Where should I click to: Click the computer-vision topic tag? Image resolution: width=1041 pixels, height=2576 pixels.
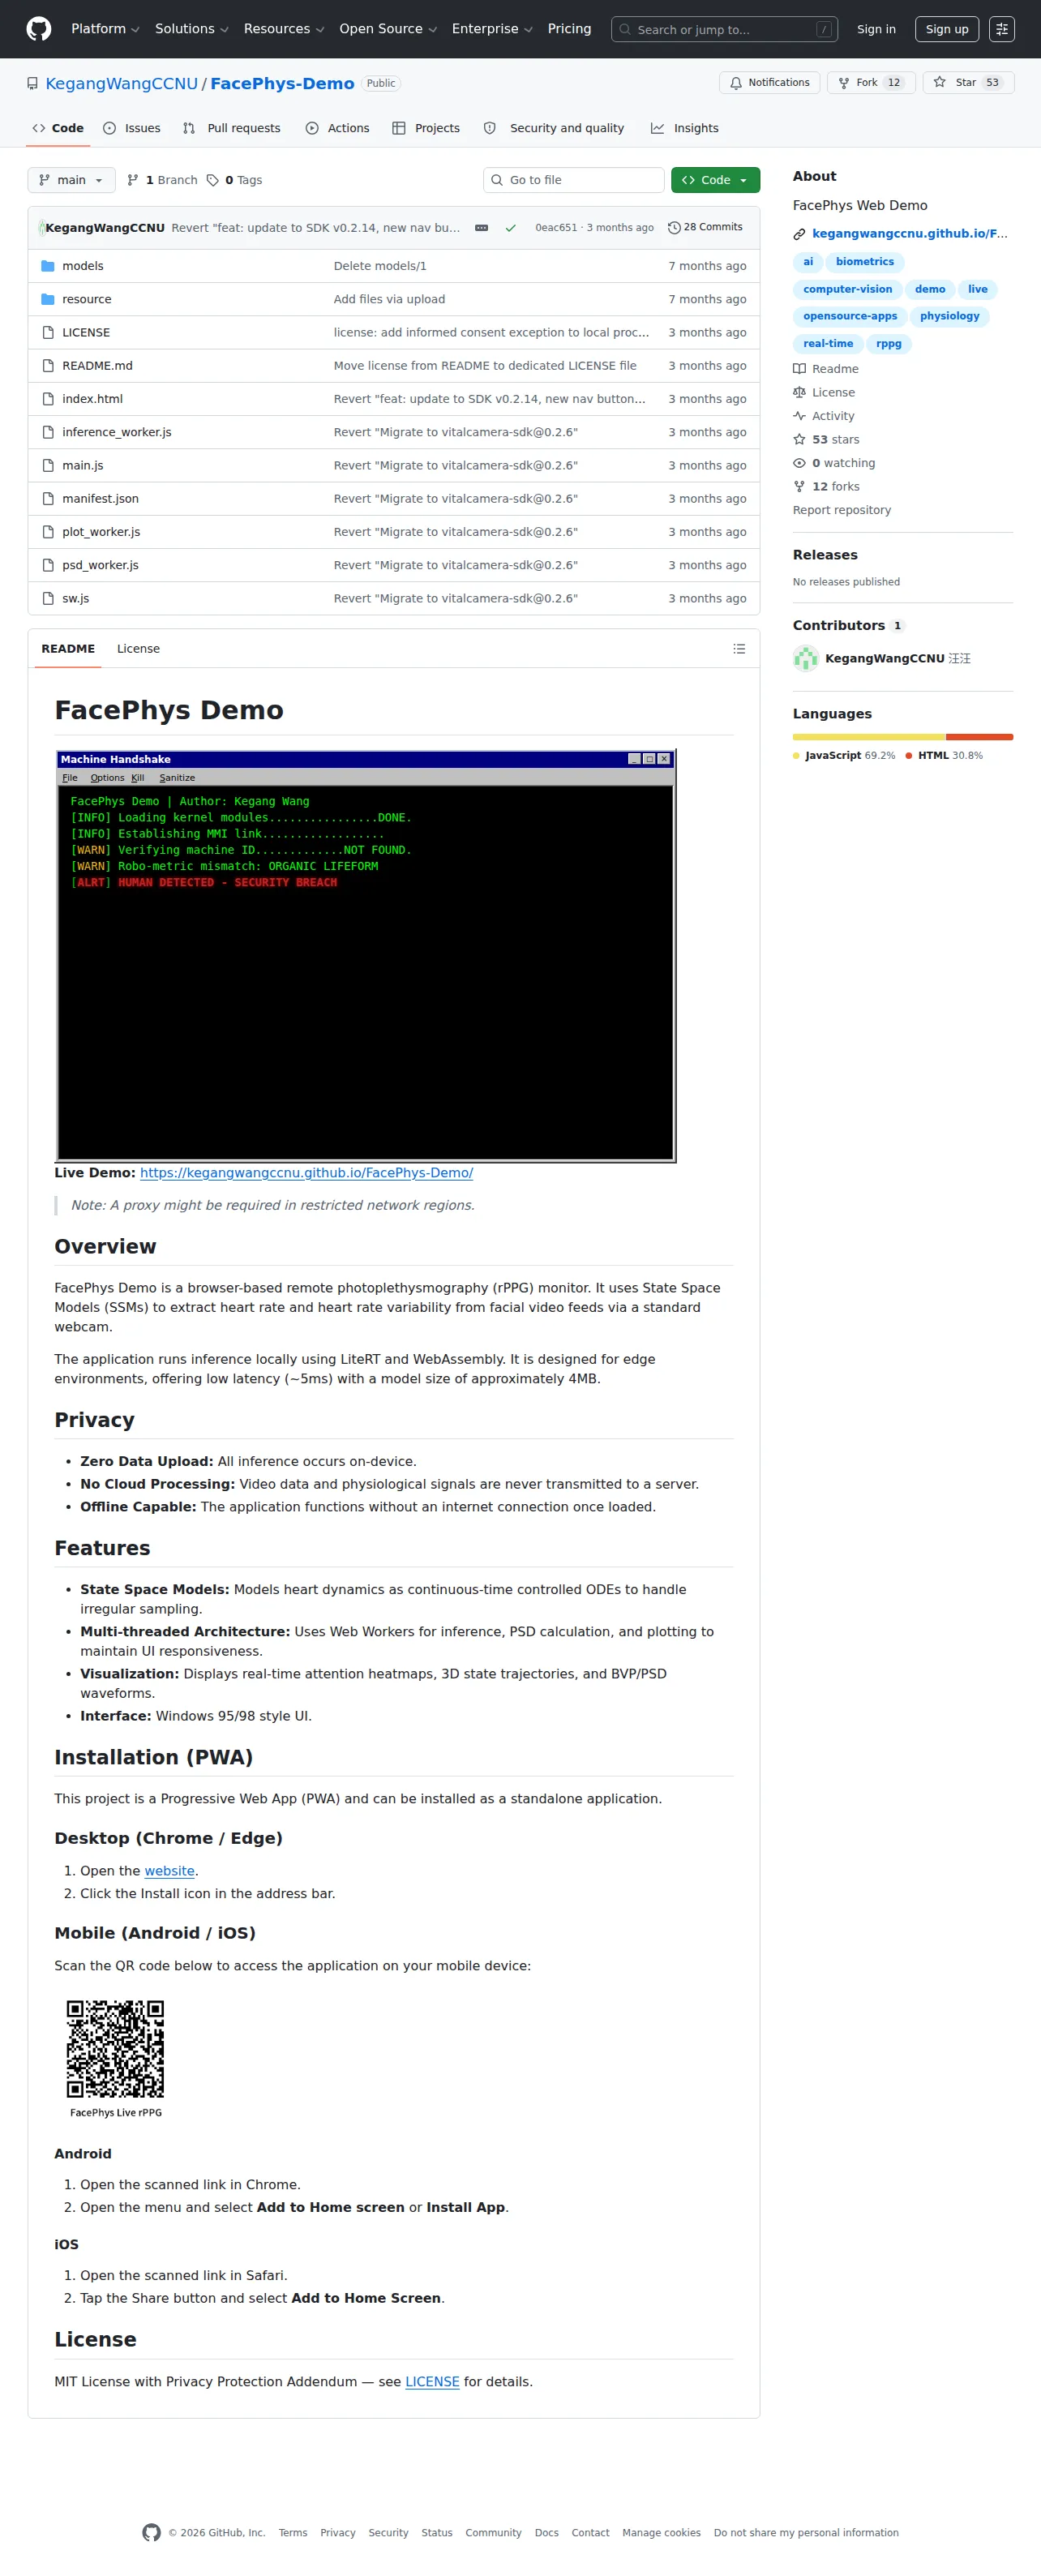pyautogui.click(x=848, y=289)
